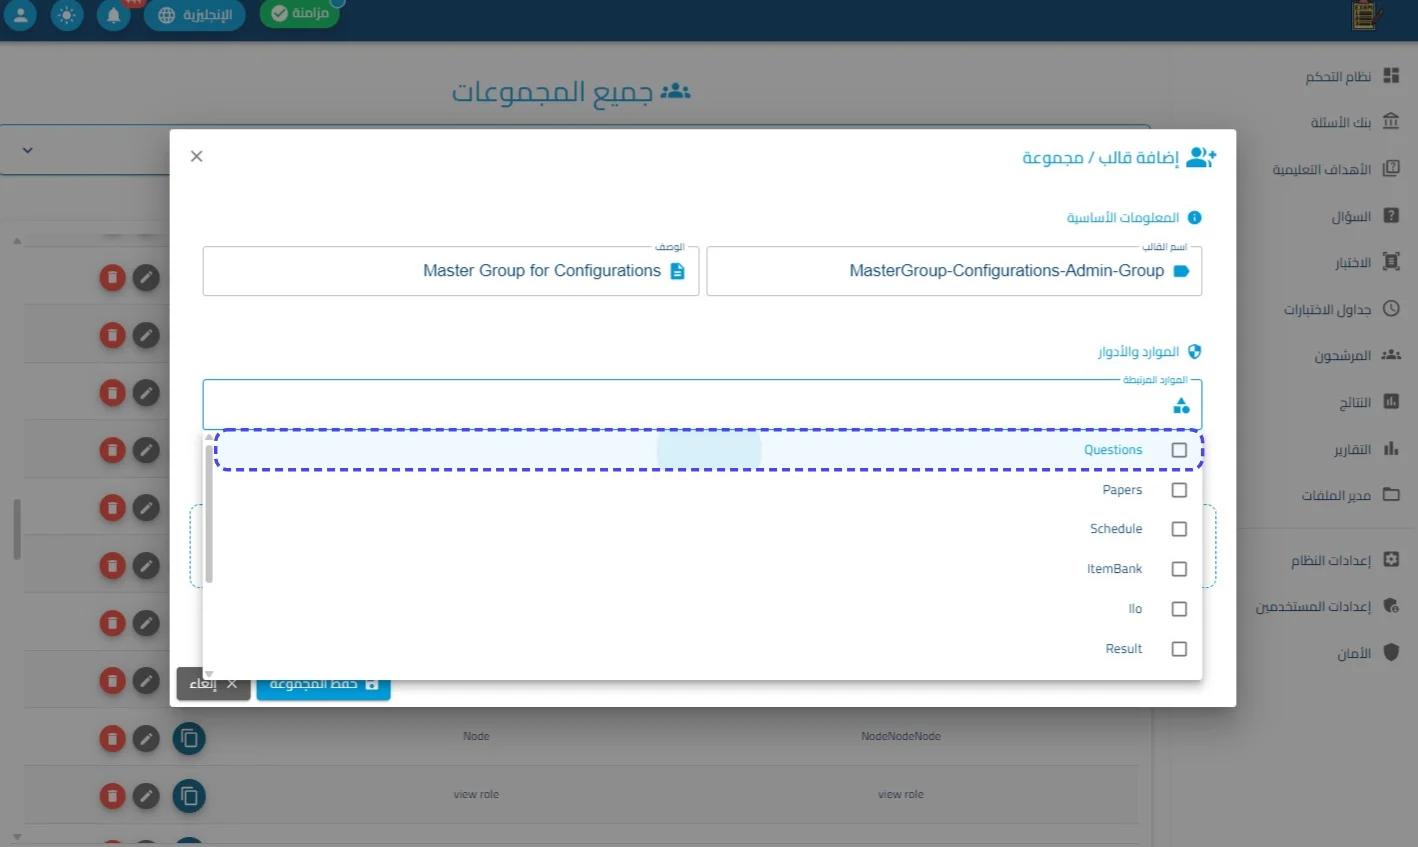Open the الموارد المرتبطة resources dropdown field

pyautogui.click(x=702, y=405)
